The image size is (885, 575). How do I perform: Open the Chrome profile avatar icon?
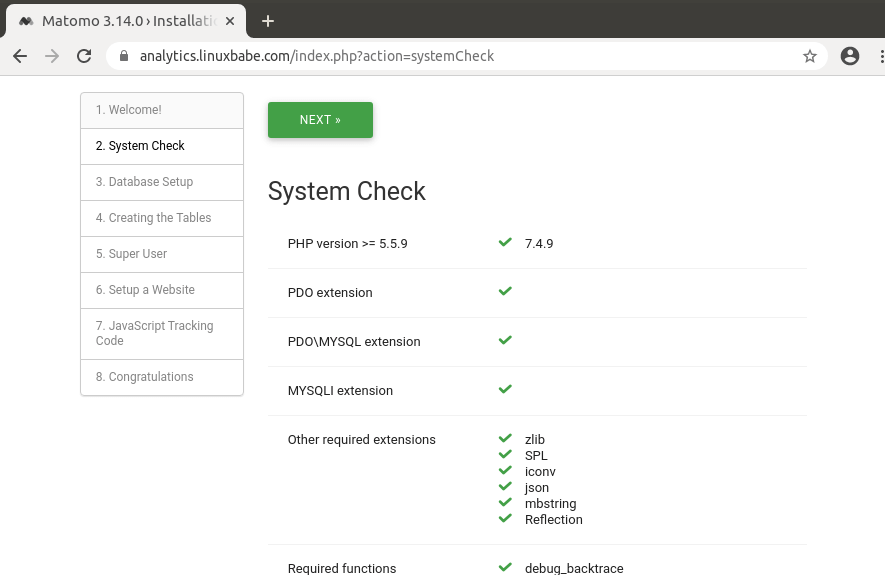850,56
